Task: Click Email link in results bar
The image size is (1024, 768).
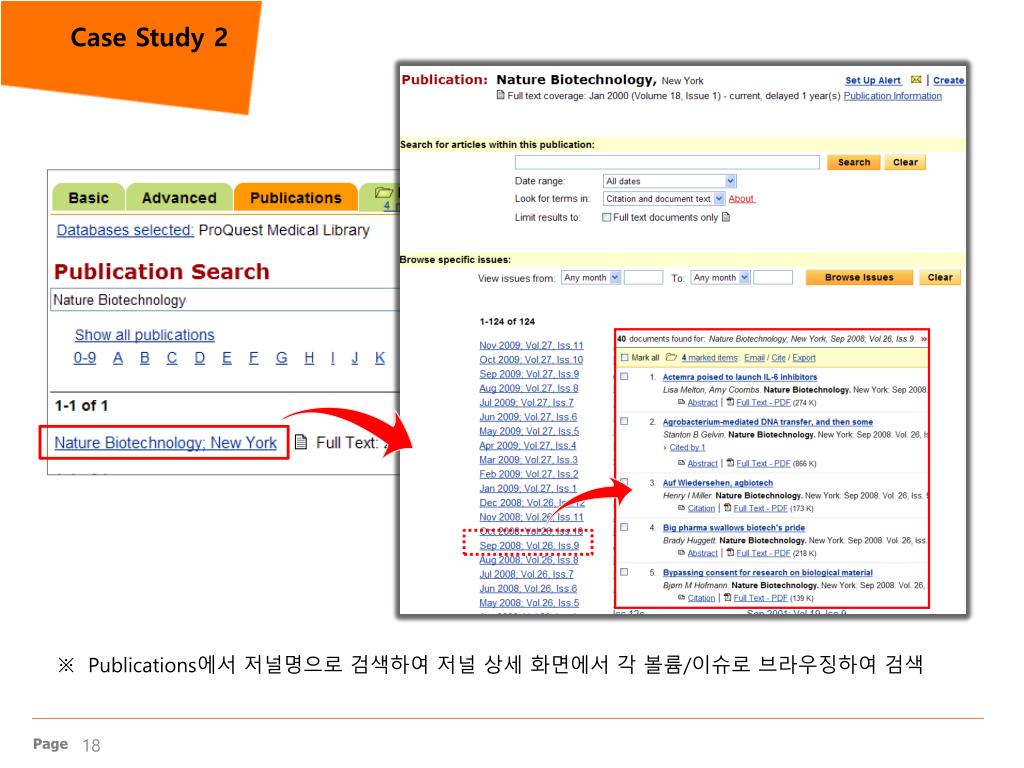Action: tap(754, 358)
